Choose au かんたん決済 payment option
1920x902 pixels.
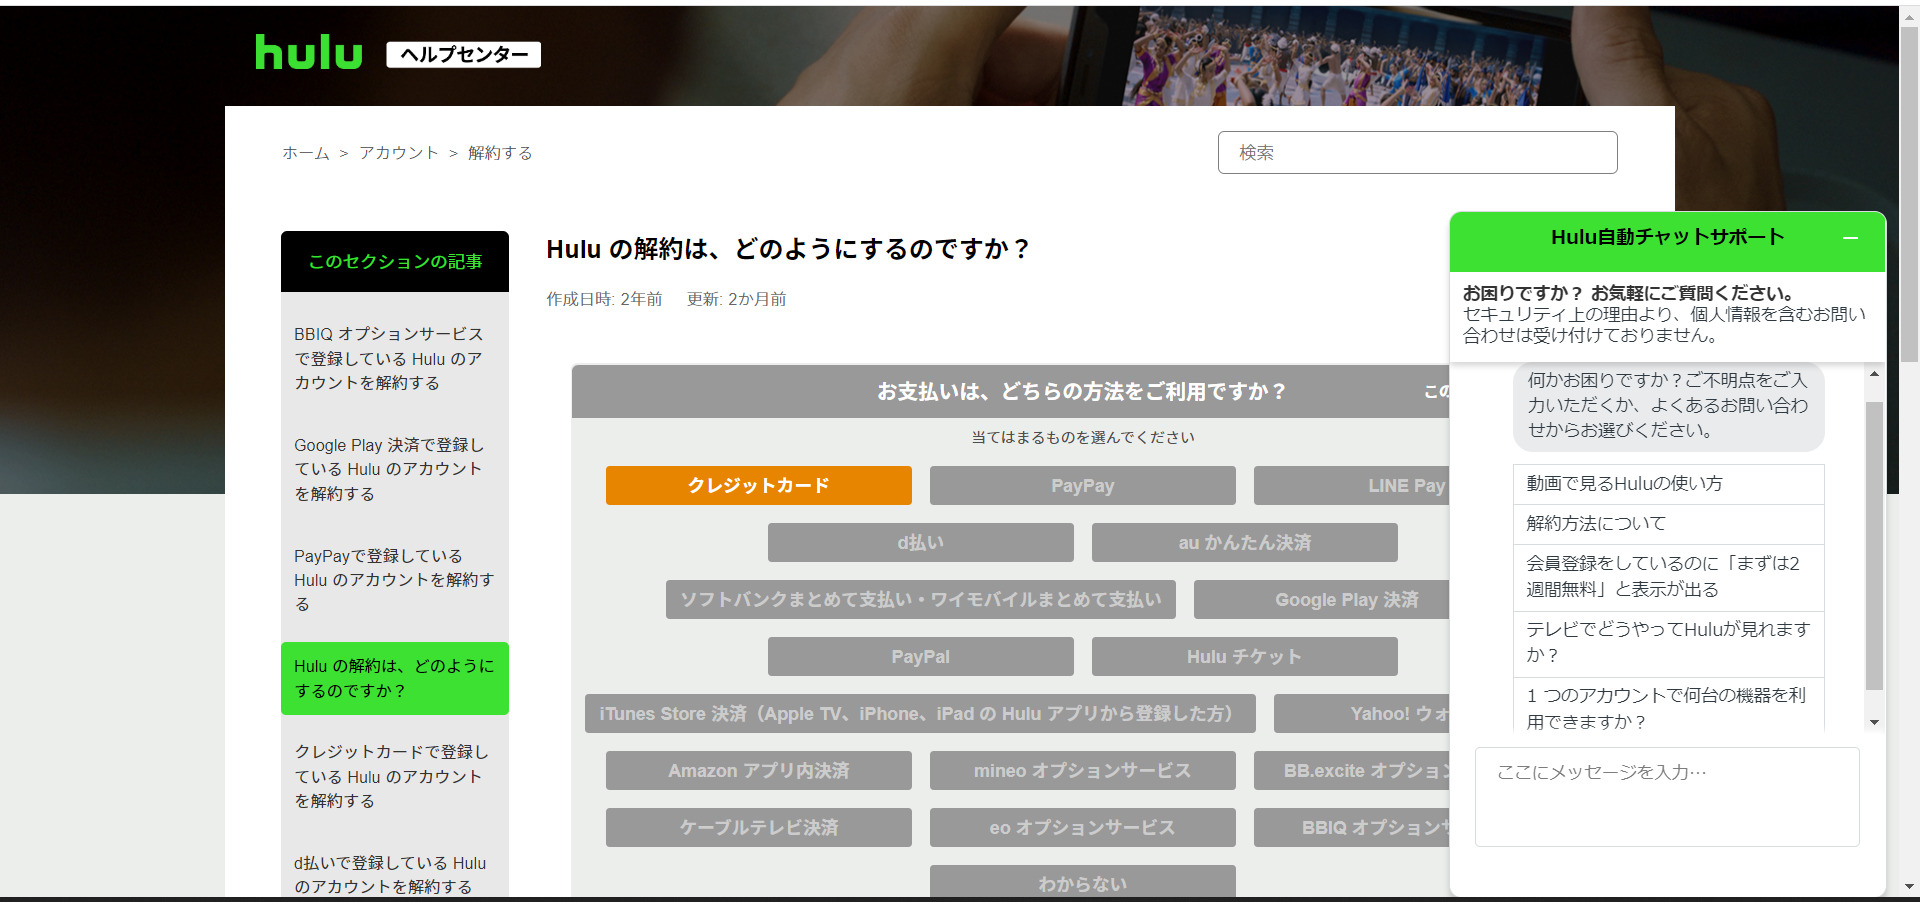(1244, 542)
